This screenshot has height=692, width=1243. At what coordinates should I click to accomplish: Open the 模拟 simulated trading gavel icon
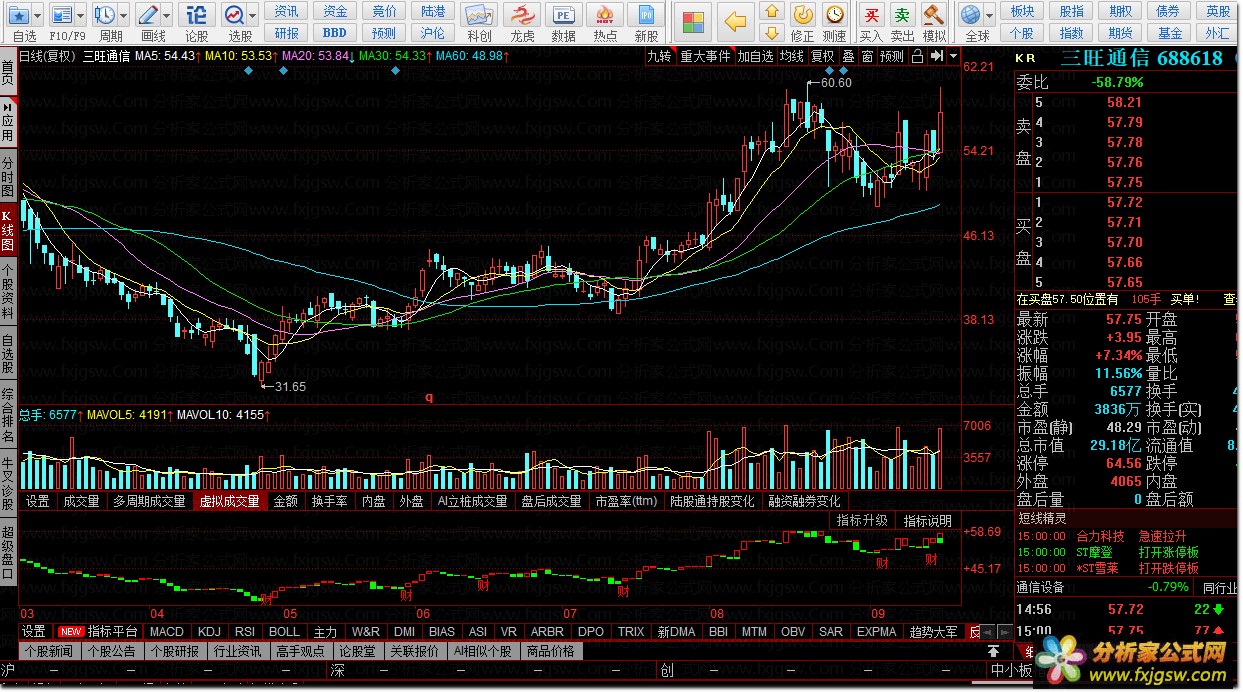point(934,14)
